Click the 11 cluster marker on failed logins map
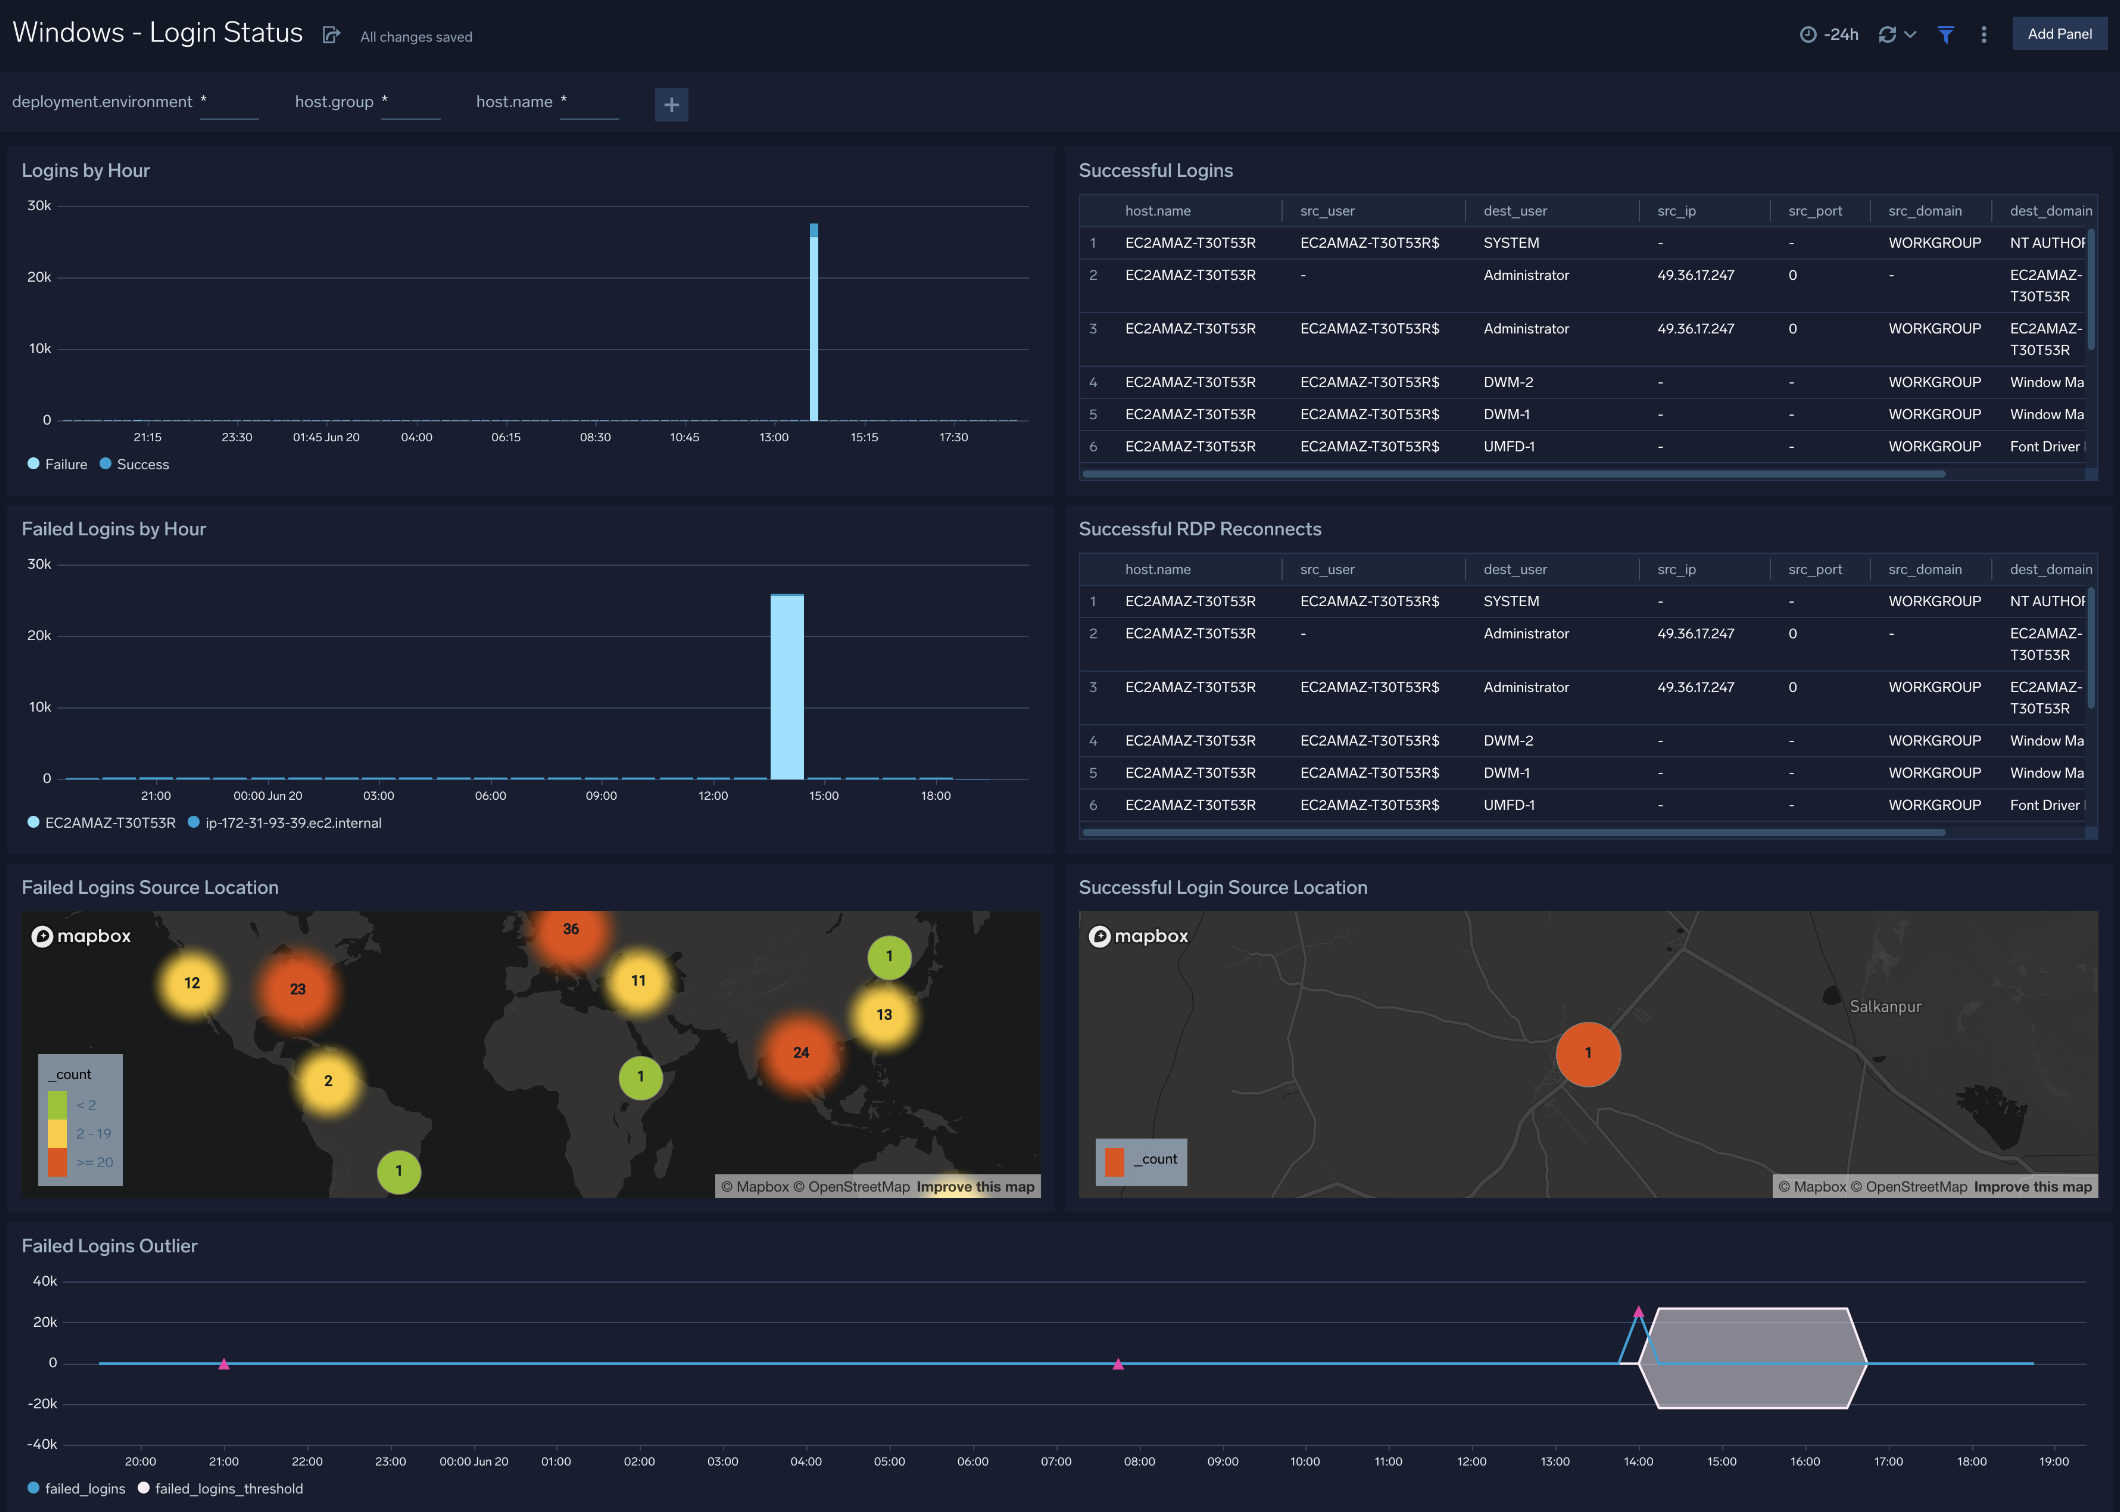Viewport: 2120px width, 1512px height. (638, 981)
